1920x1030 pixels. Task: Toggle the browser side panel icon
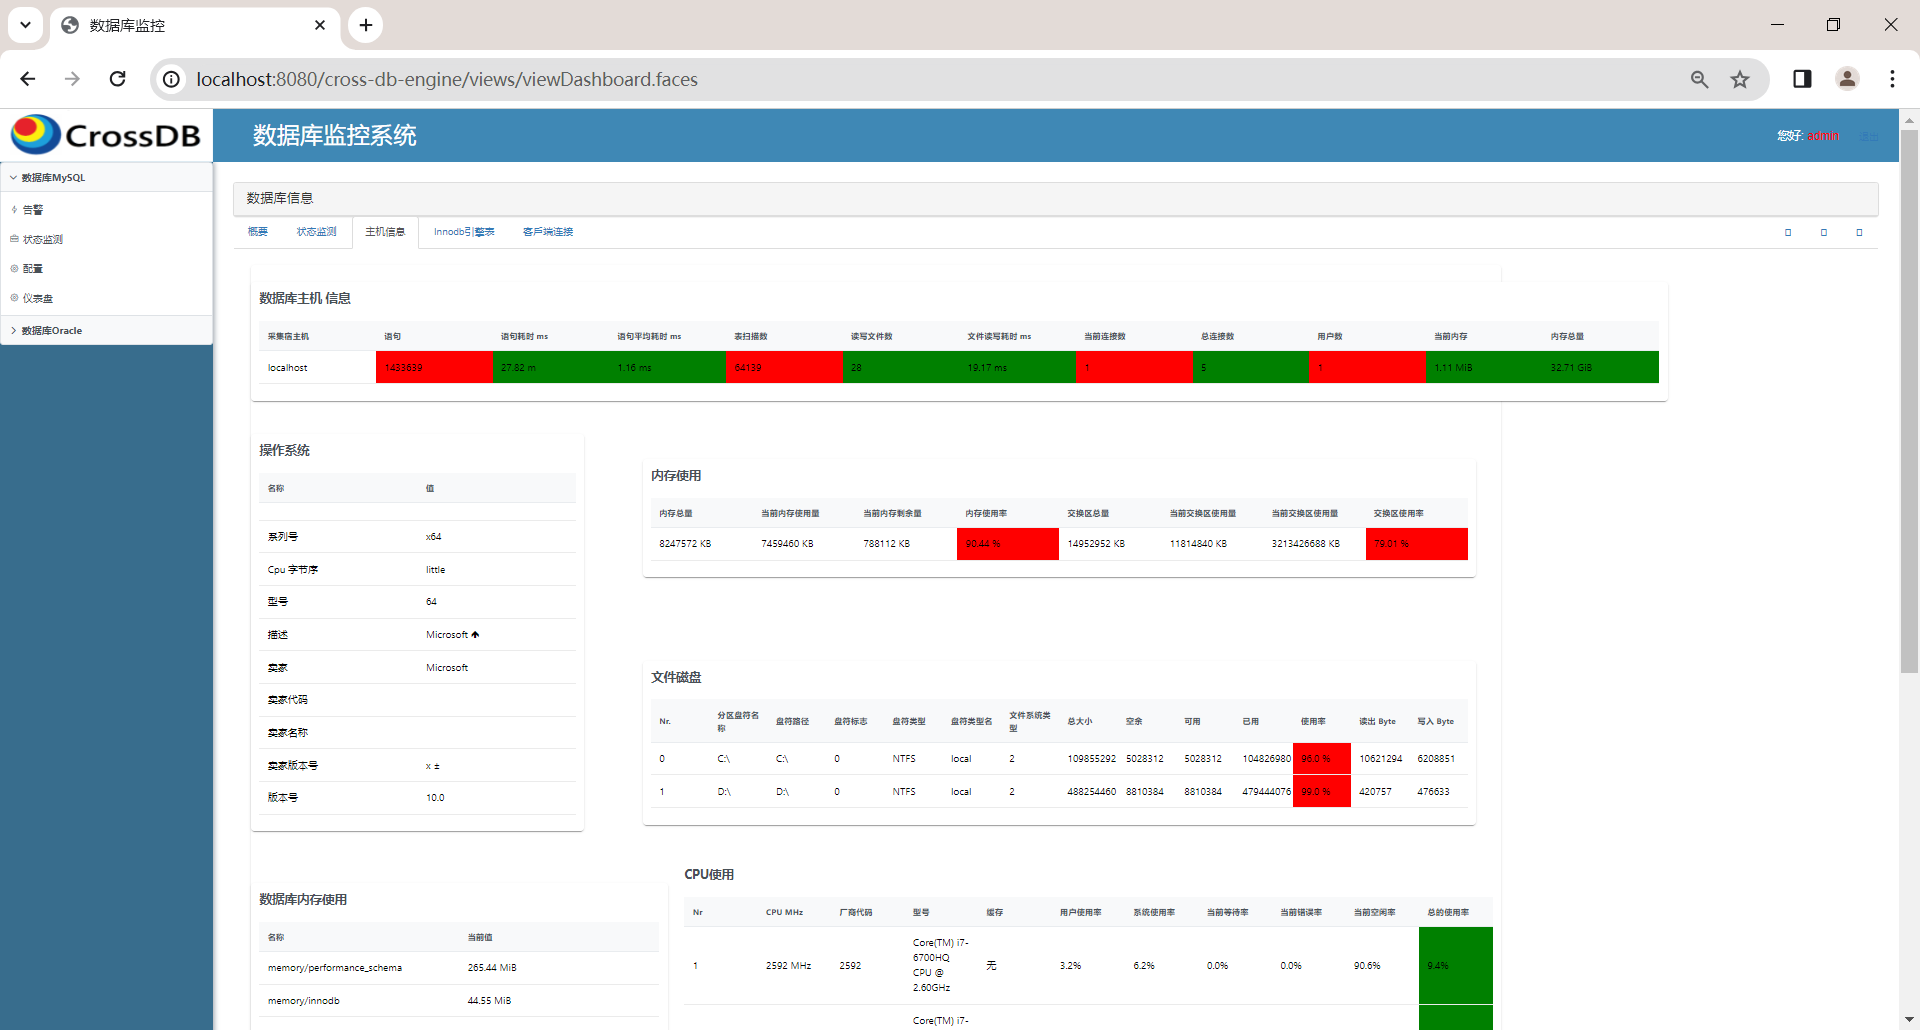(x=1802, y=79)
